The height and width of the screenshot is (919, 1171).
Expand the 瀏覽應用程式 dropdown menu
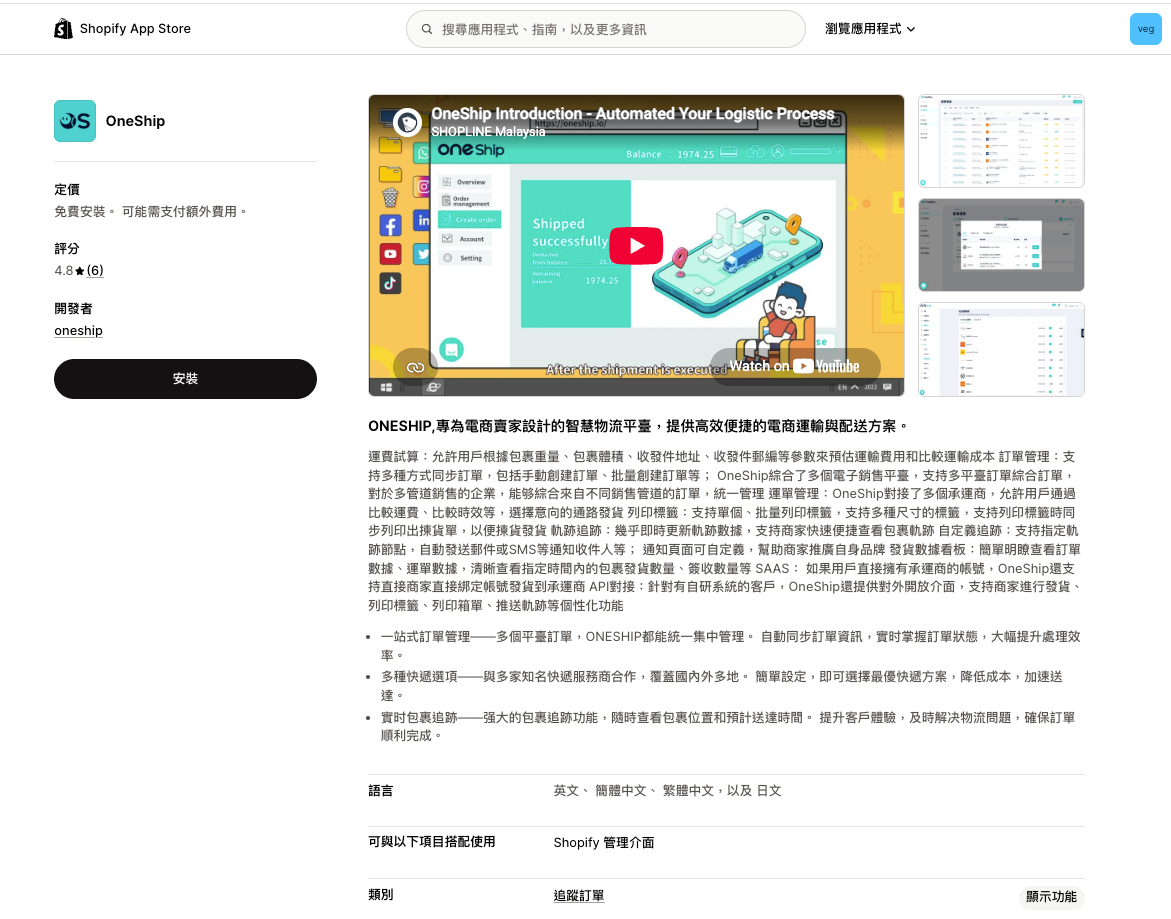click(870, 28)
